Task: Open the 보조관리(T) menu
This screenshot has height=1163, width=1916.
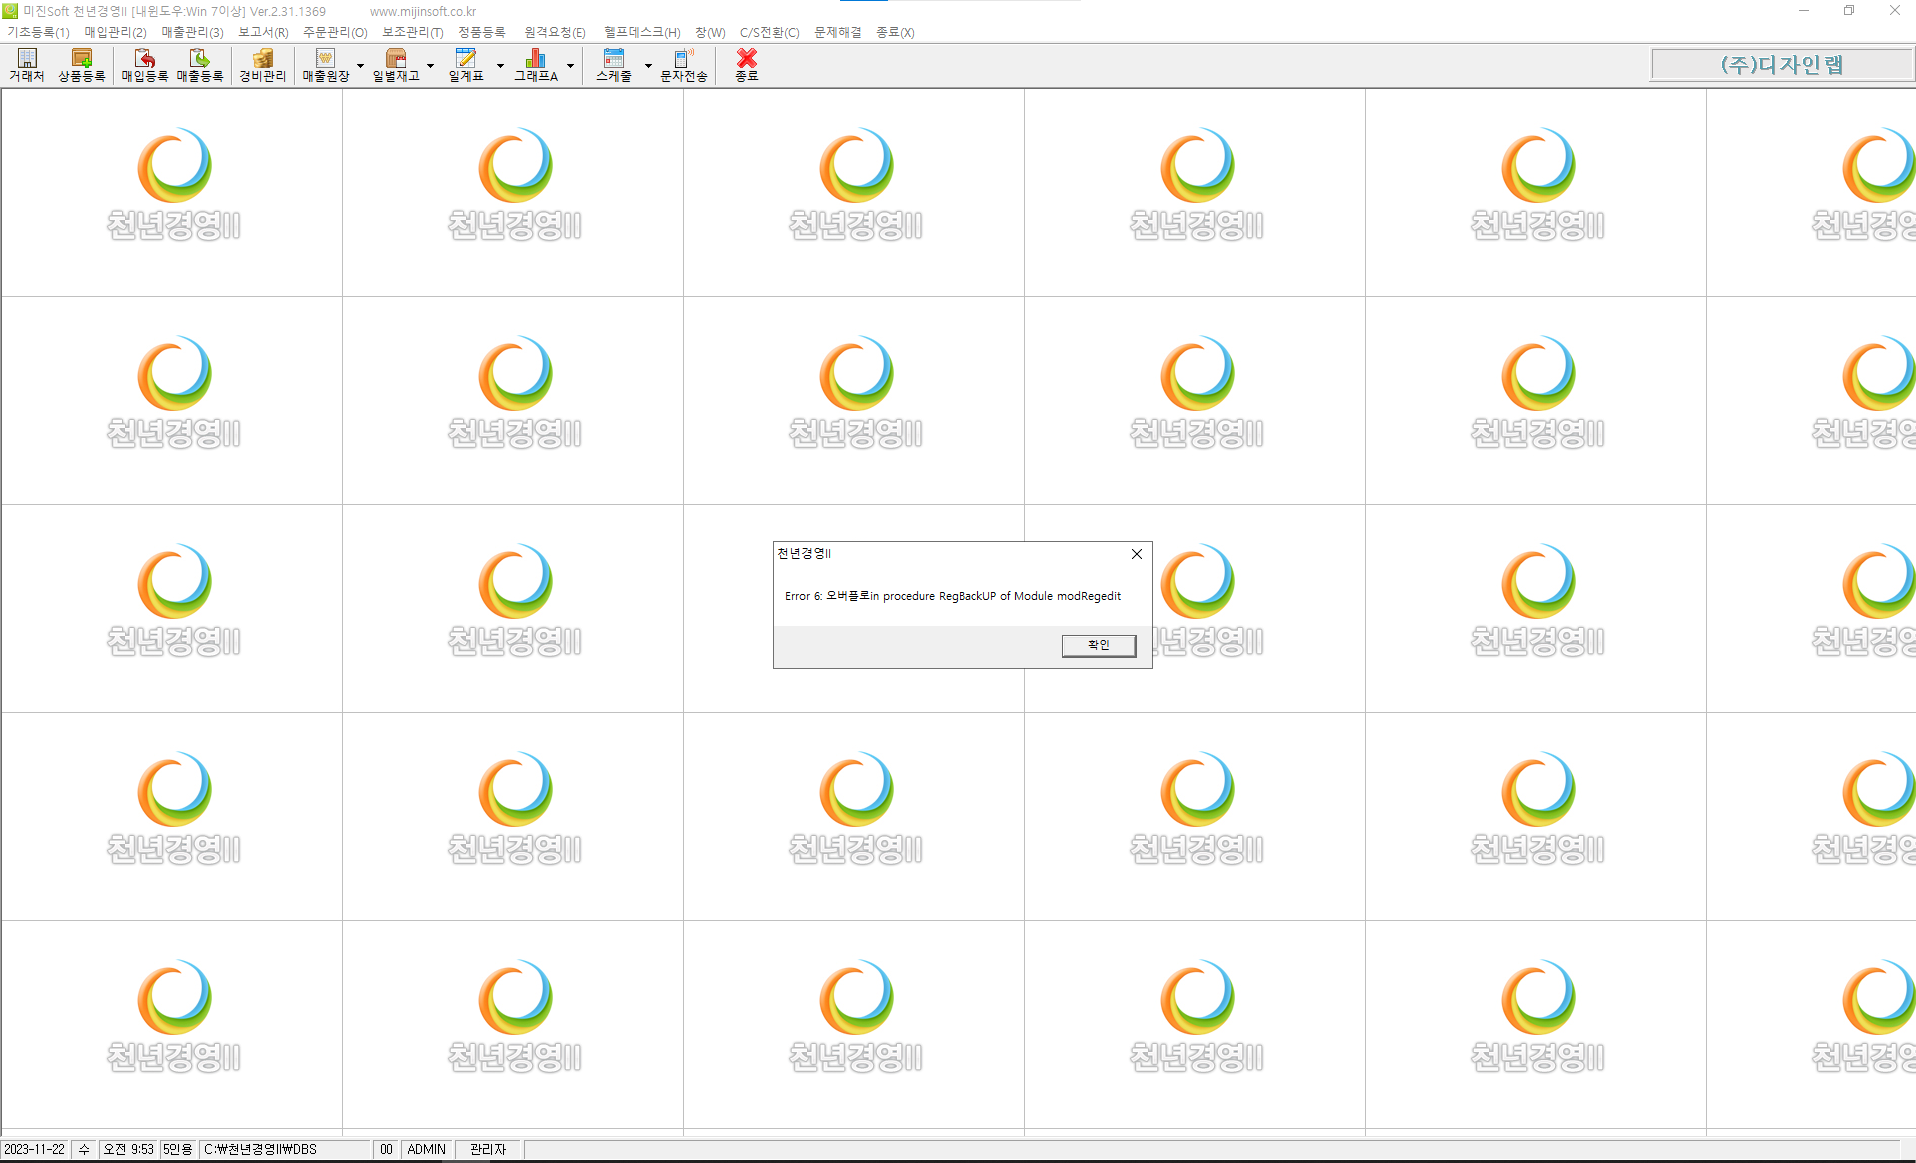Action: point(412,32)
